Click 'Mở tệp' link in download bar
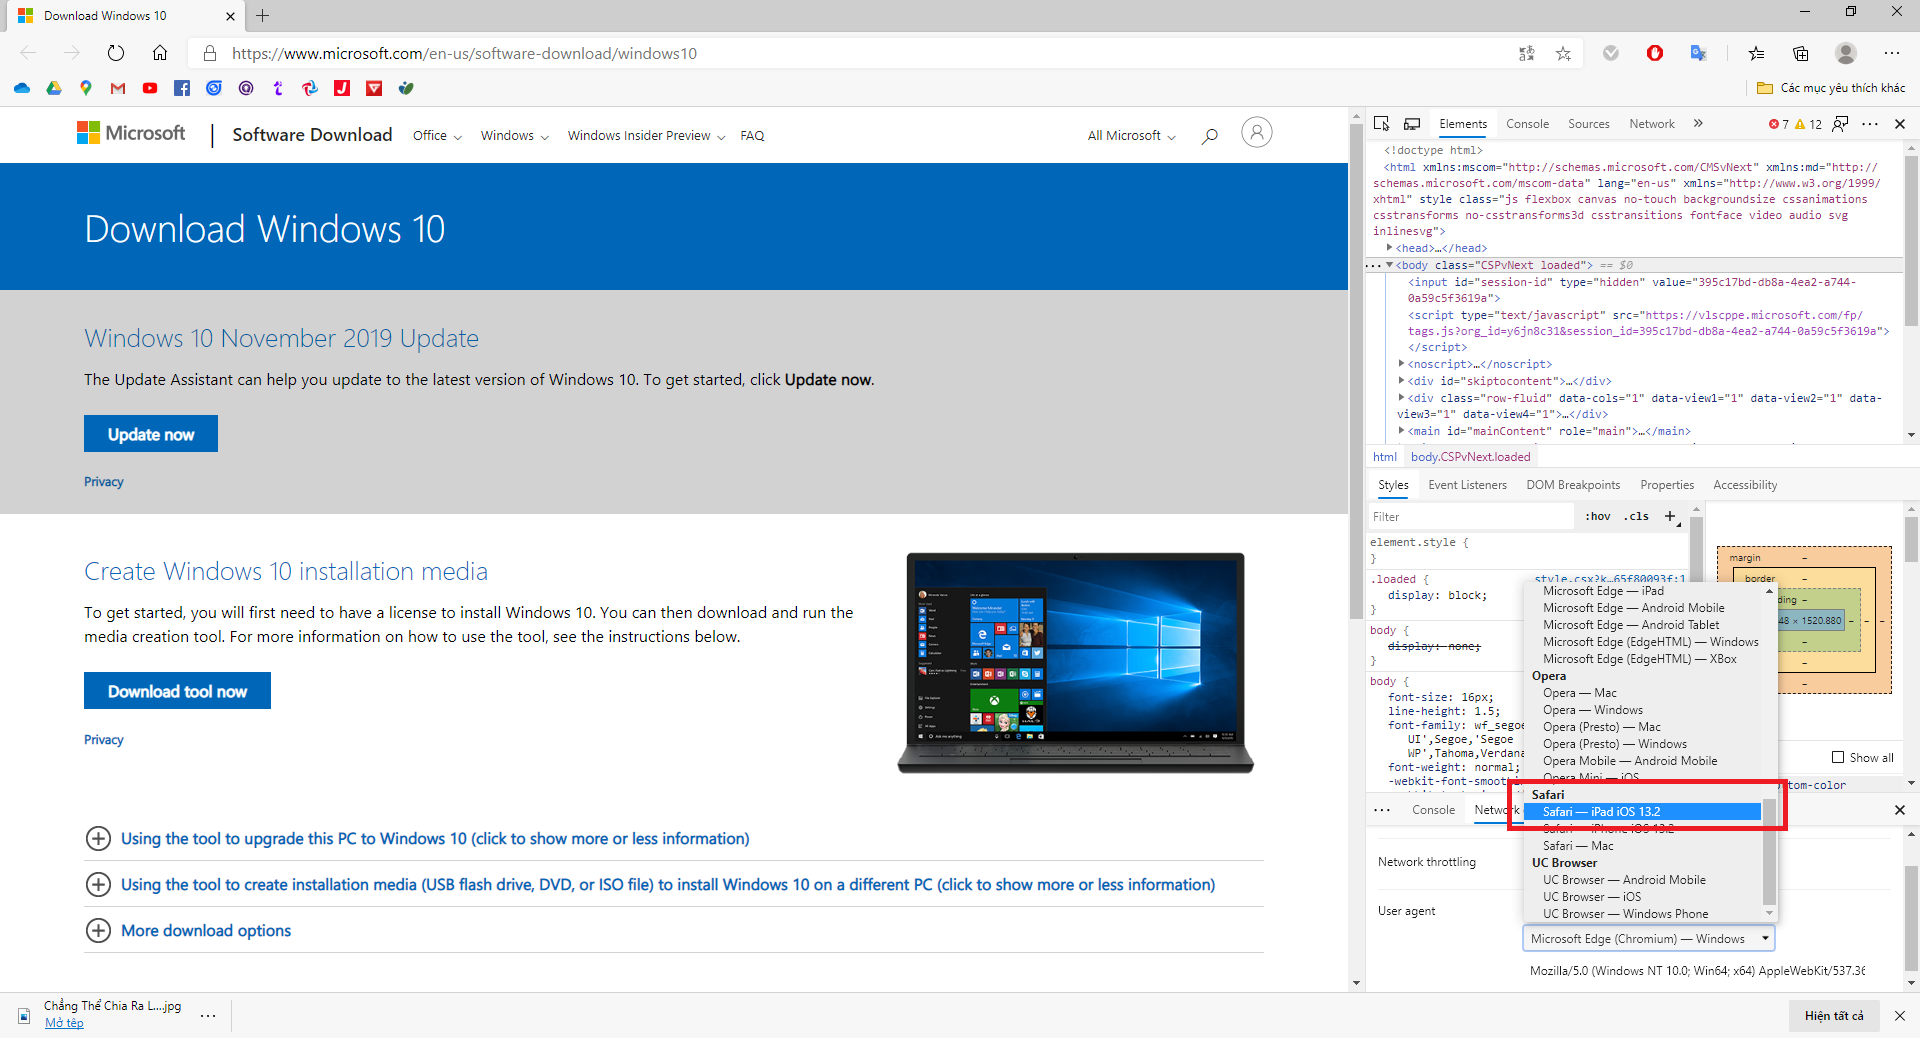Viewport: 1920px width, 1038px height. click(64, 1023)
